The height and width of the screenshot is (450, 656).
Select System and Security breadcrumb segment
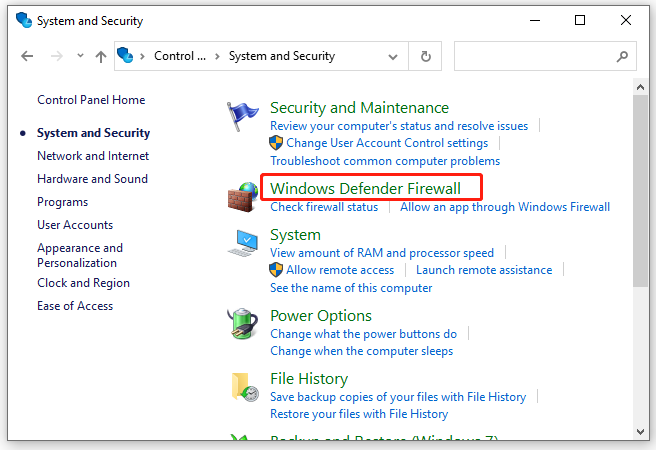[x=282, y=56]
